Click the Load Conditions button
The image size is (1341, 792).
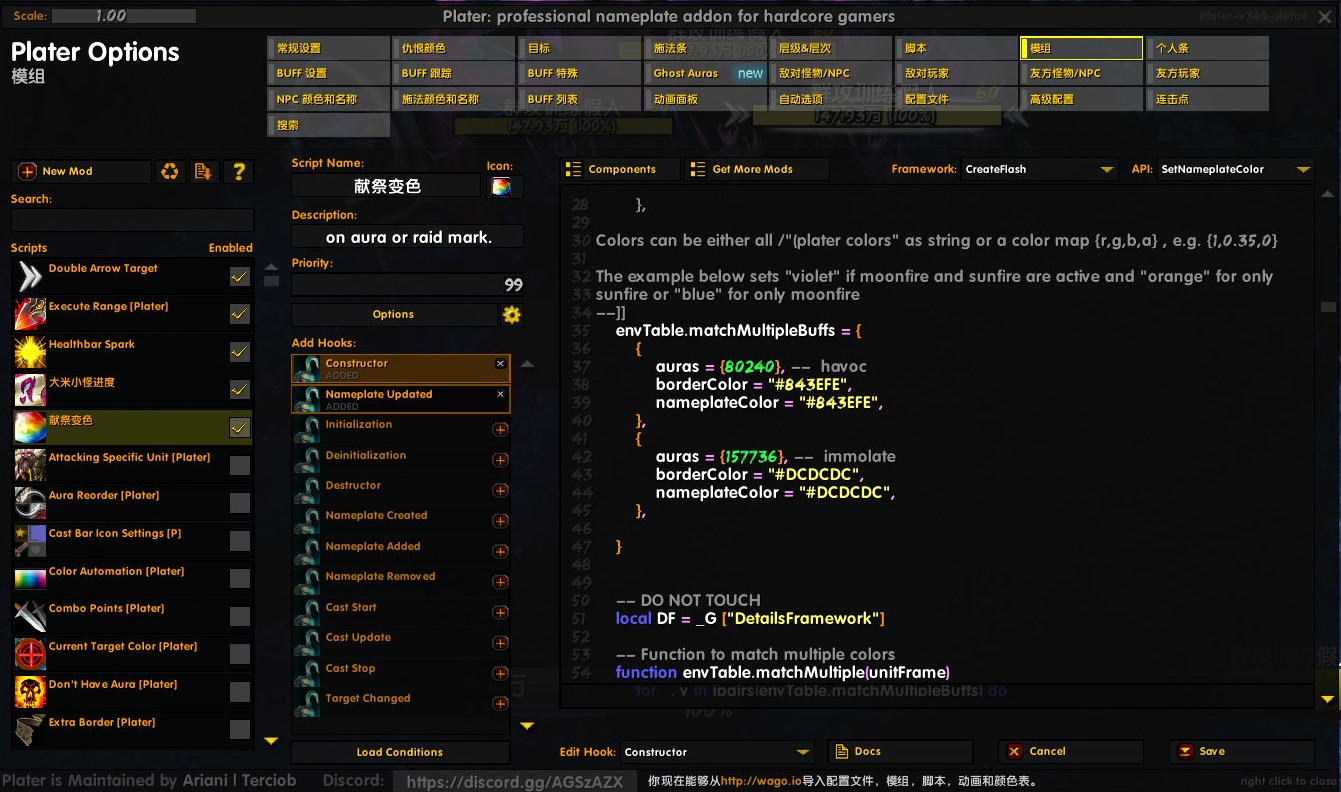tap(400, 752)
